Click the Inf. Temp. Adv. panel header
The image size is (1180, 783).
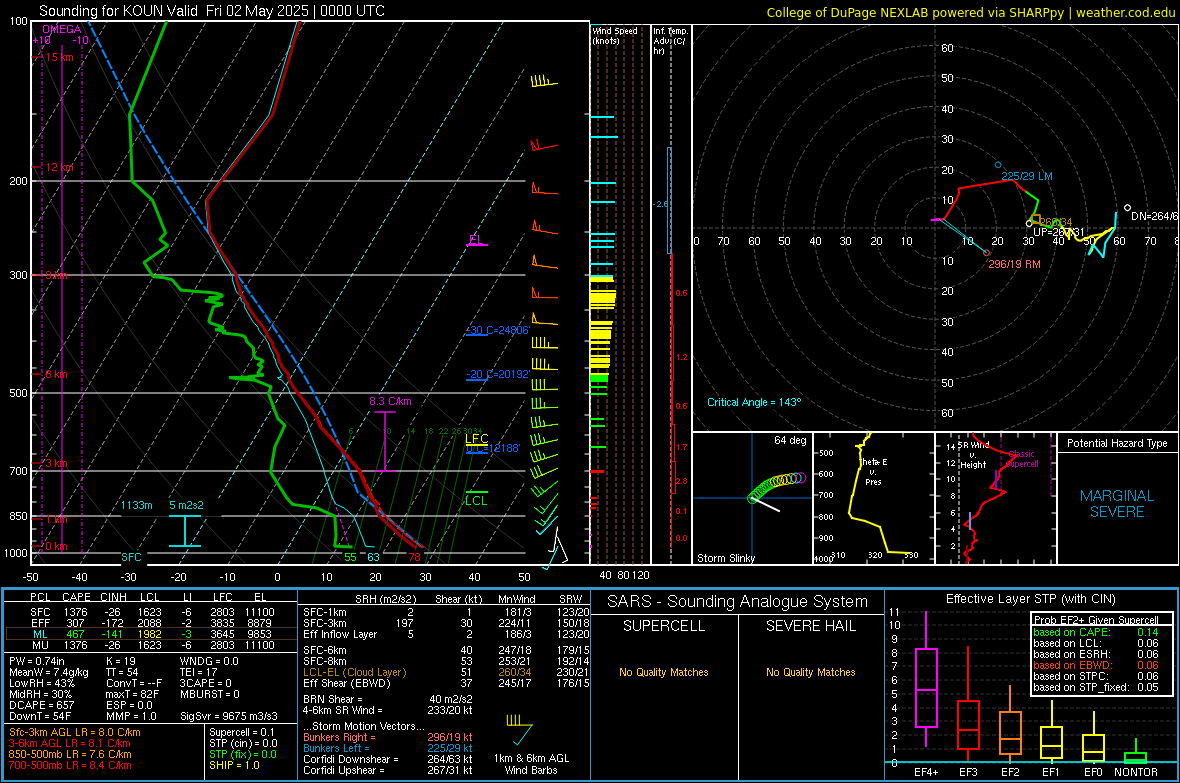[670, 41]
